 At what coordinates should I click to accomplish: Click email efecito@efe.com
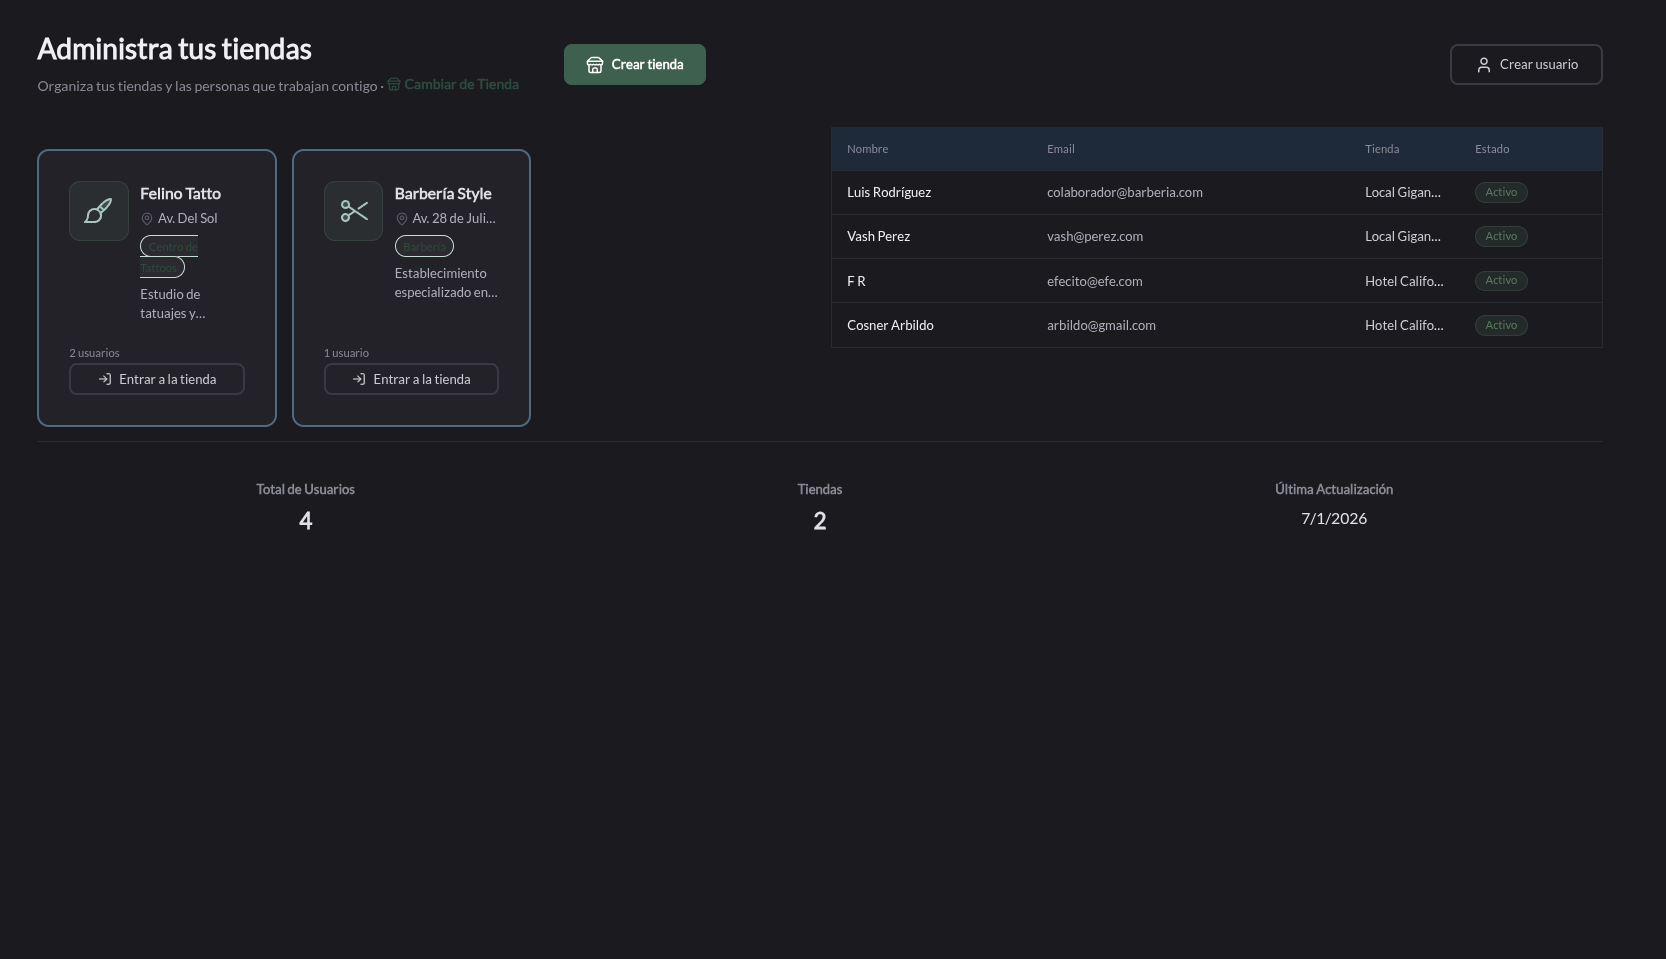pos(1094,281)
